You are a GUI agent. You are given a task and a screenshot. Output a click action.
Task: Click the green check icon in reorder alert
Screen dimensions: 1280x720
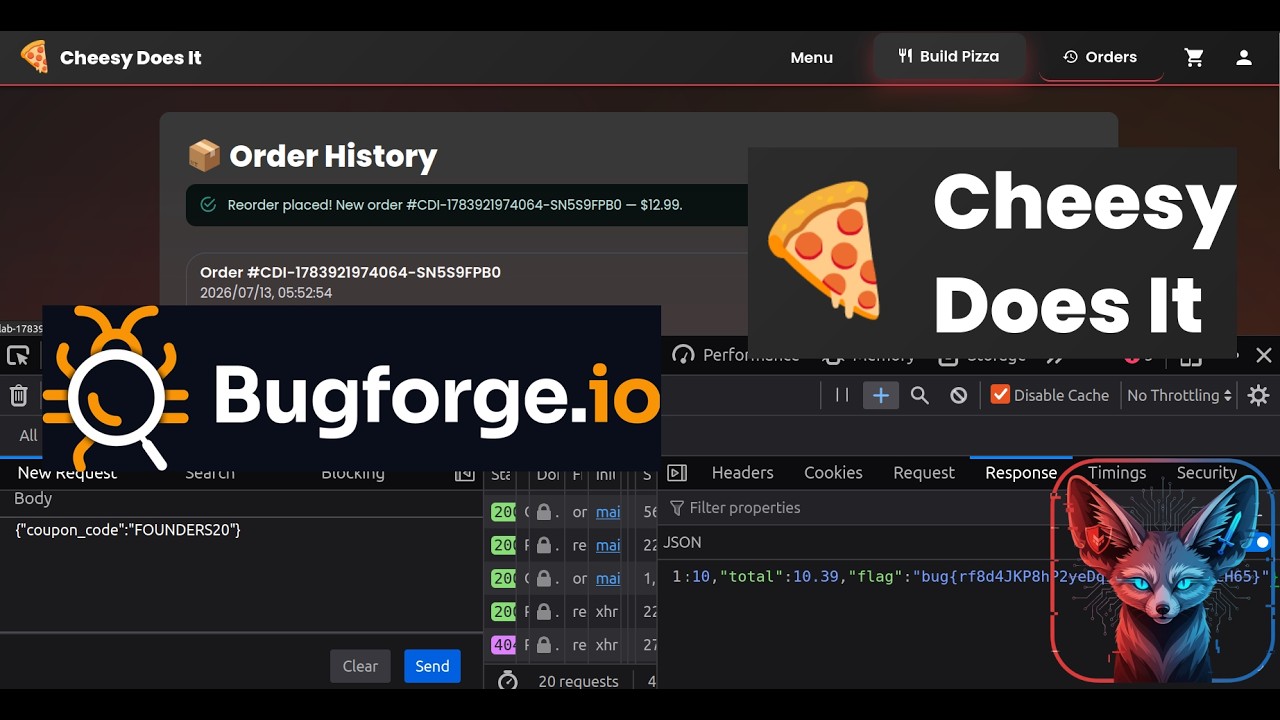208,204
